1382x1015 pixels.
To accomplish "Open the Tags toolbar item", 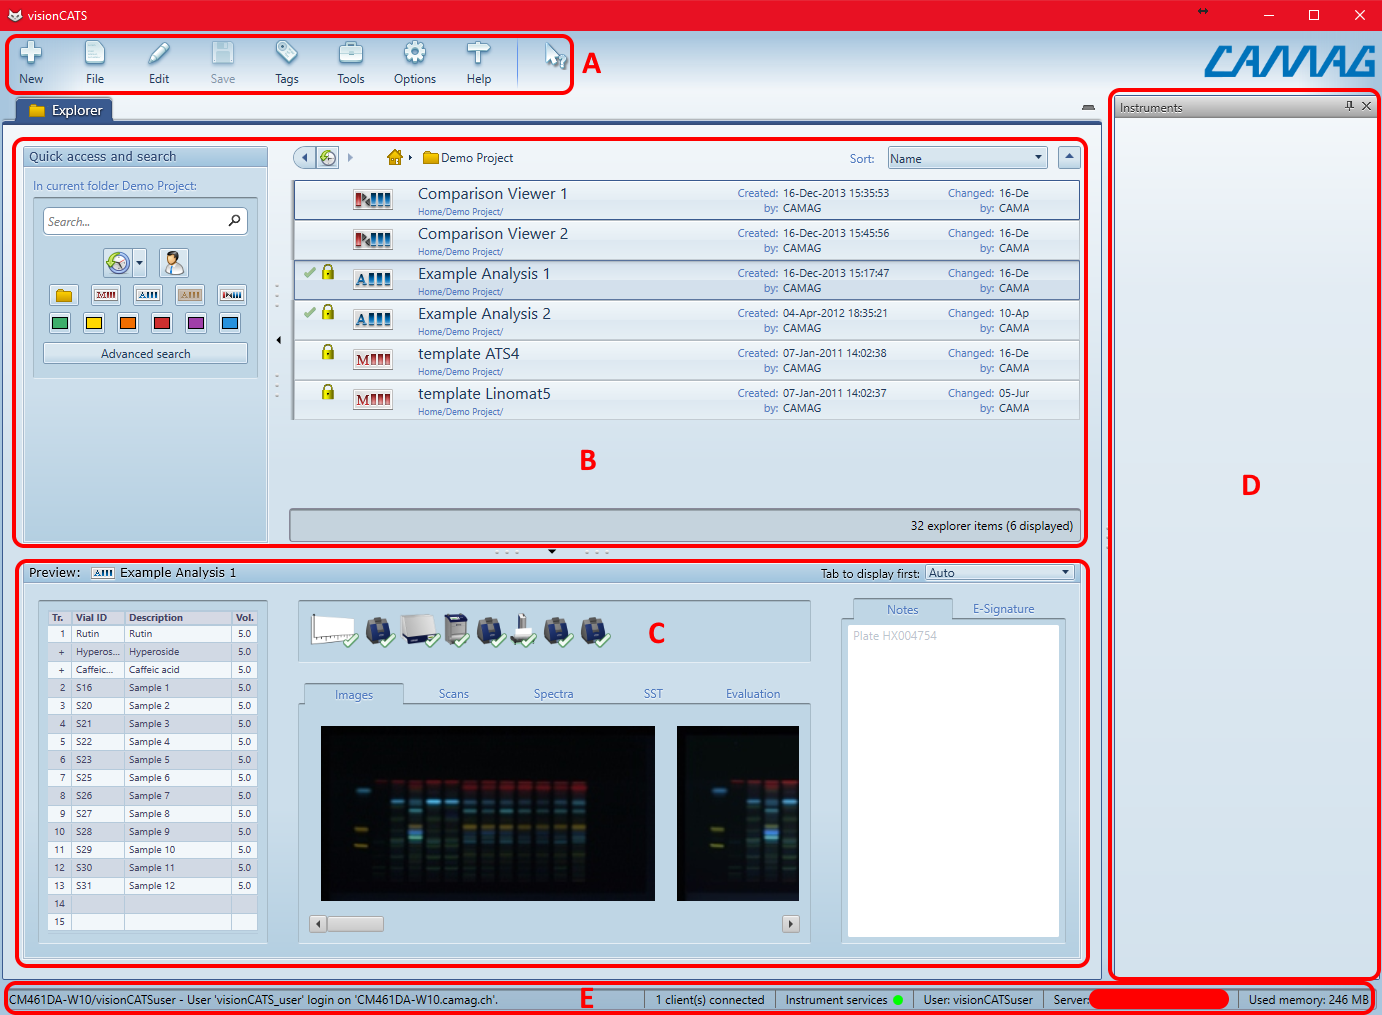I will [287, 63].
